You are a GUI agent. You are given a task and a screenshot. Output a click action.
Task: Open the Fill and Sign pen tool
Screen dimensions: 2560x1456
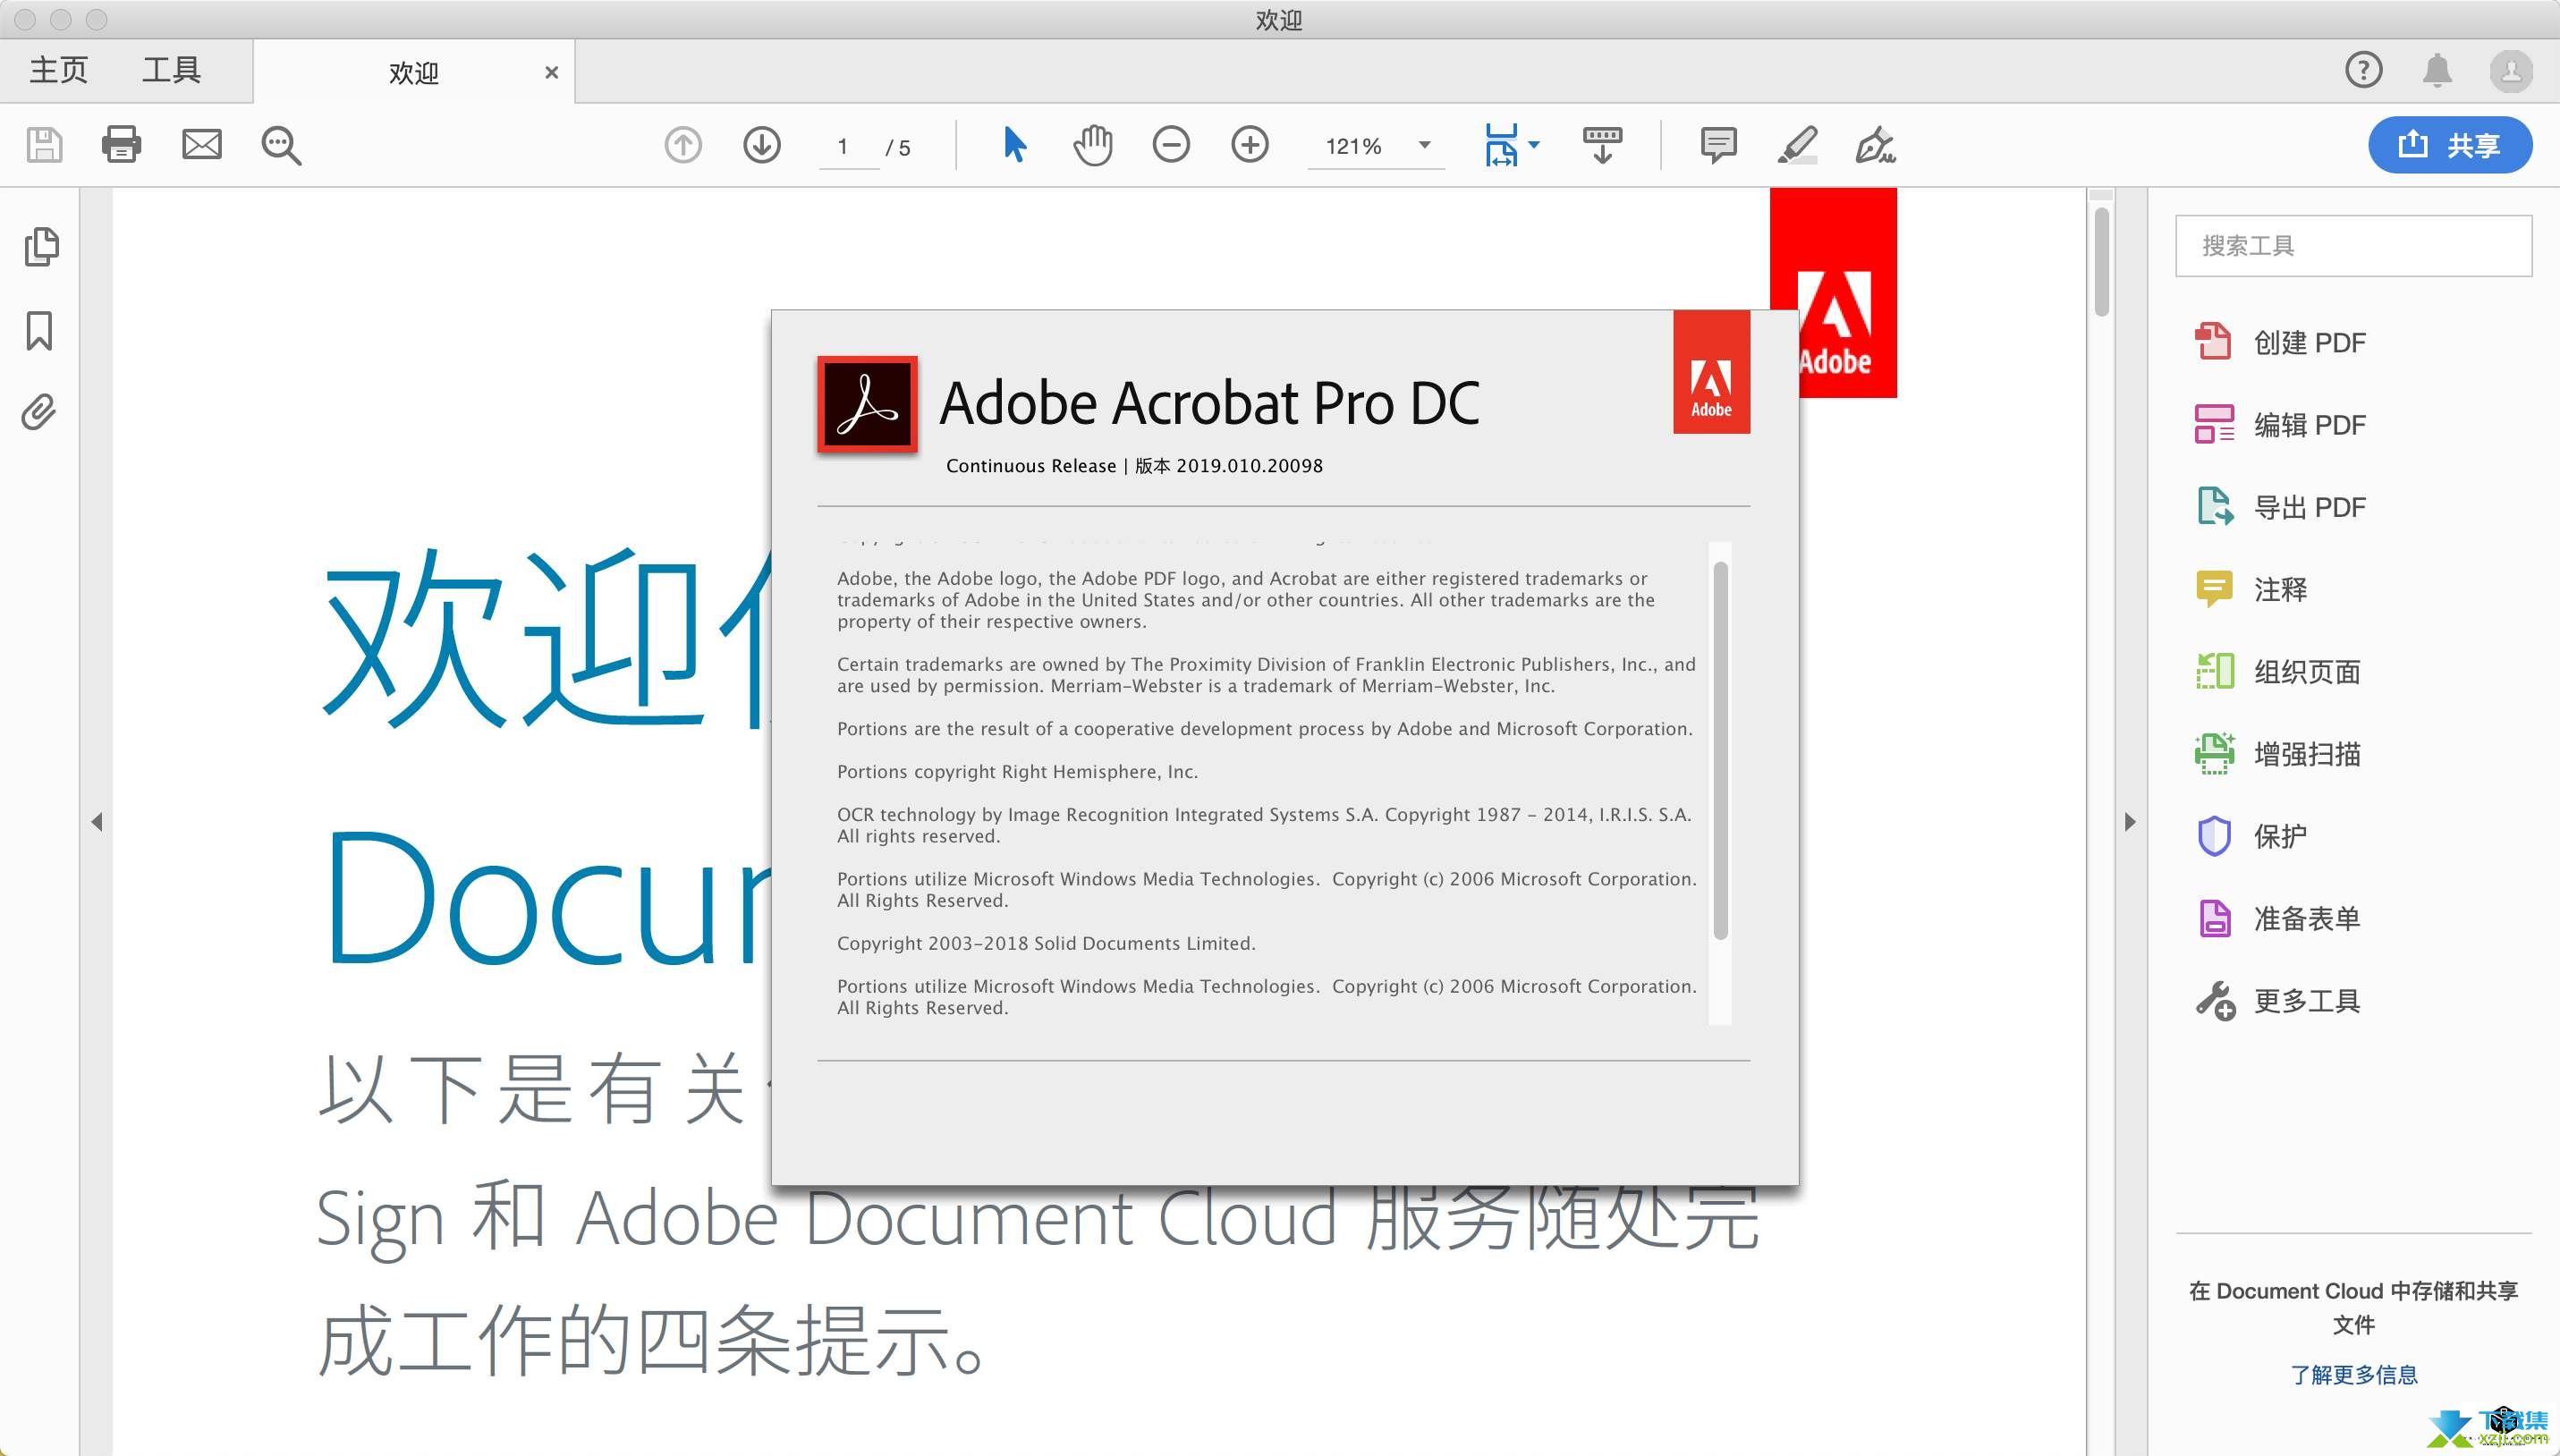1875,145
